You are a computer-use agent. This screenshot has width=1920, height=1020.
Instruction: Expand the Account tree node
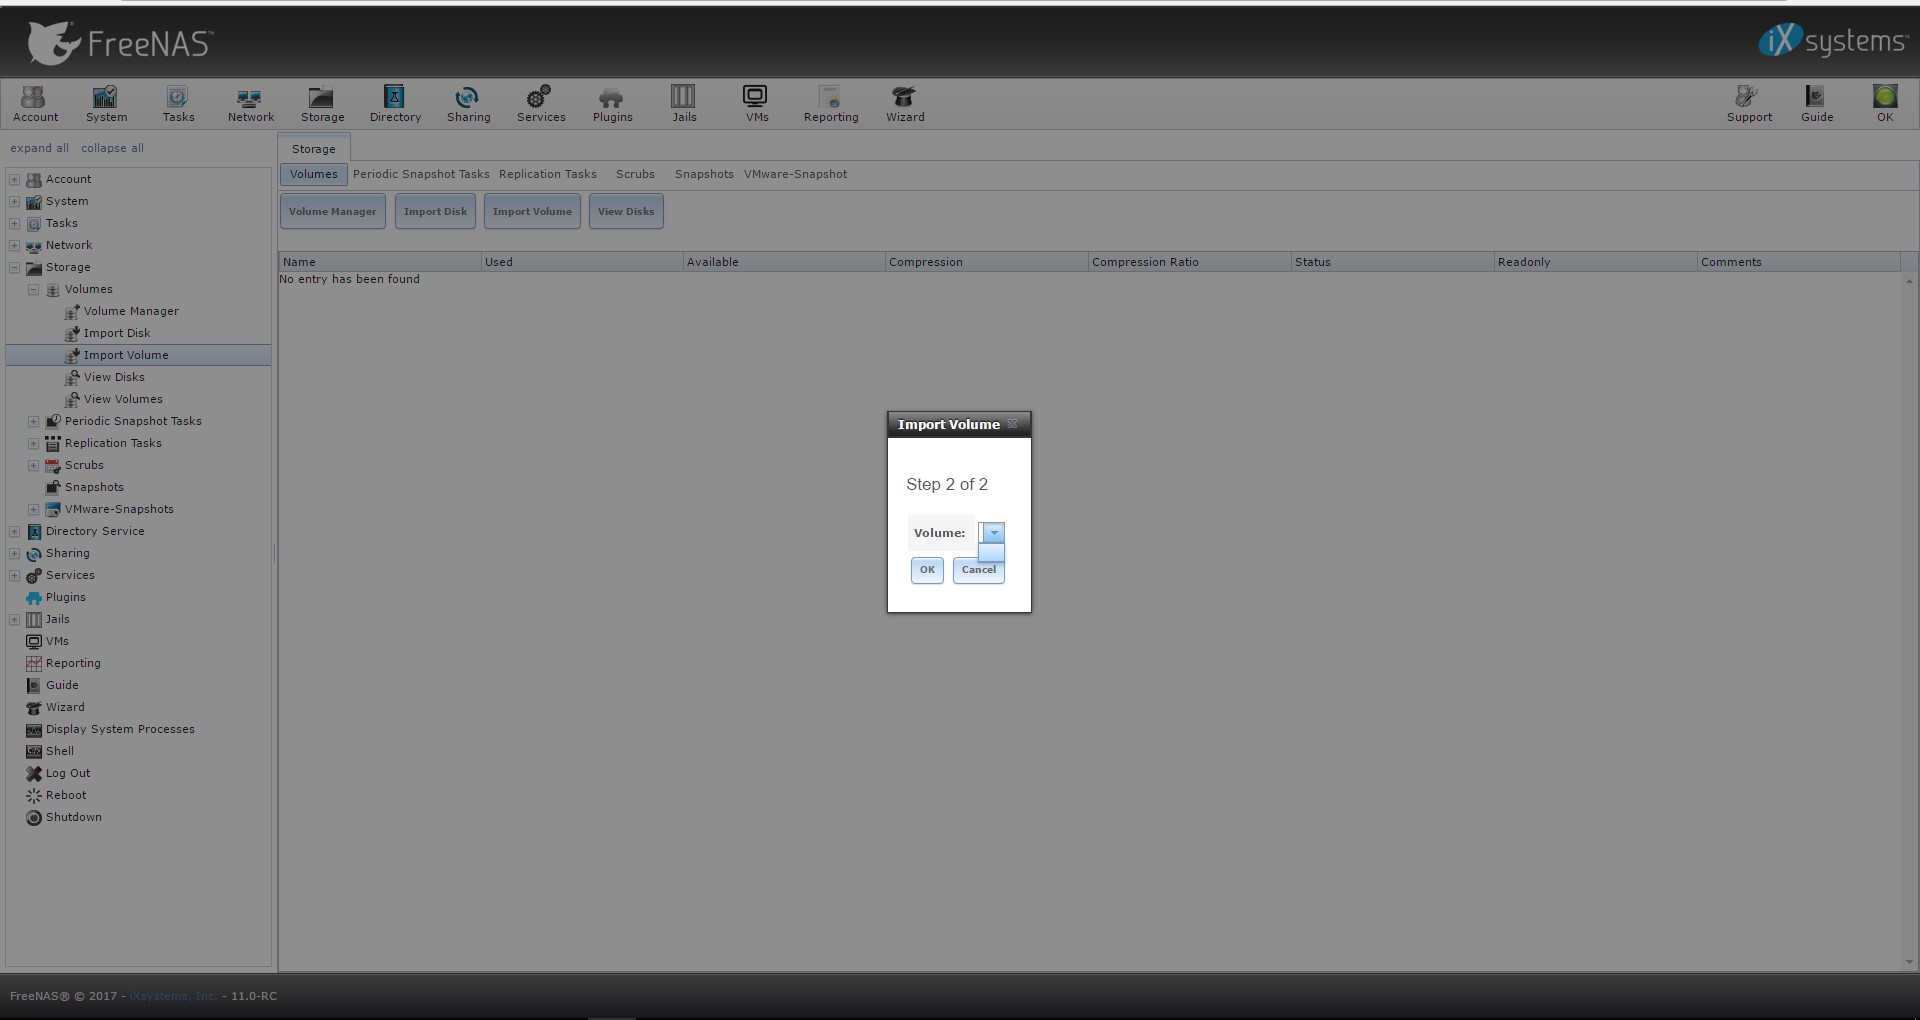pyautogui.click(x=14, y=179)
